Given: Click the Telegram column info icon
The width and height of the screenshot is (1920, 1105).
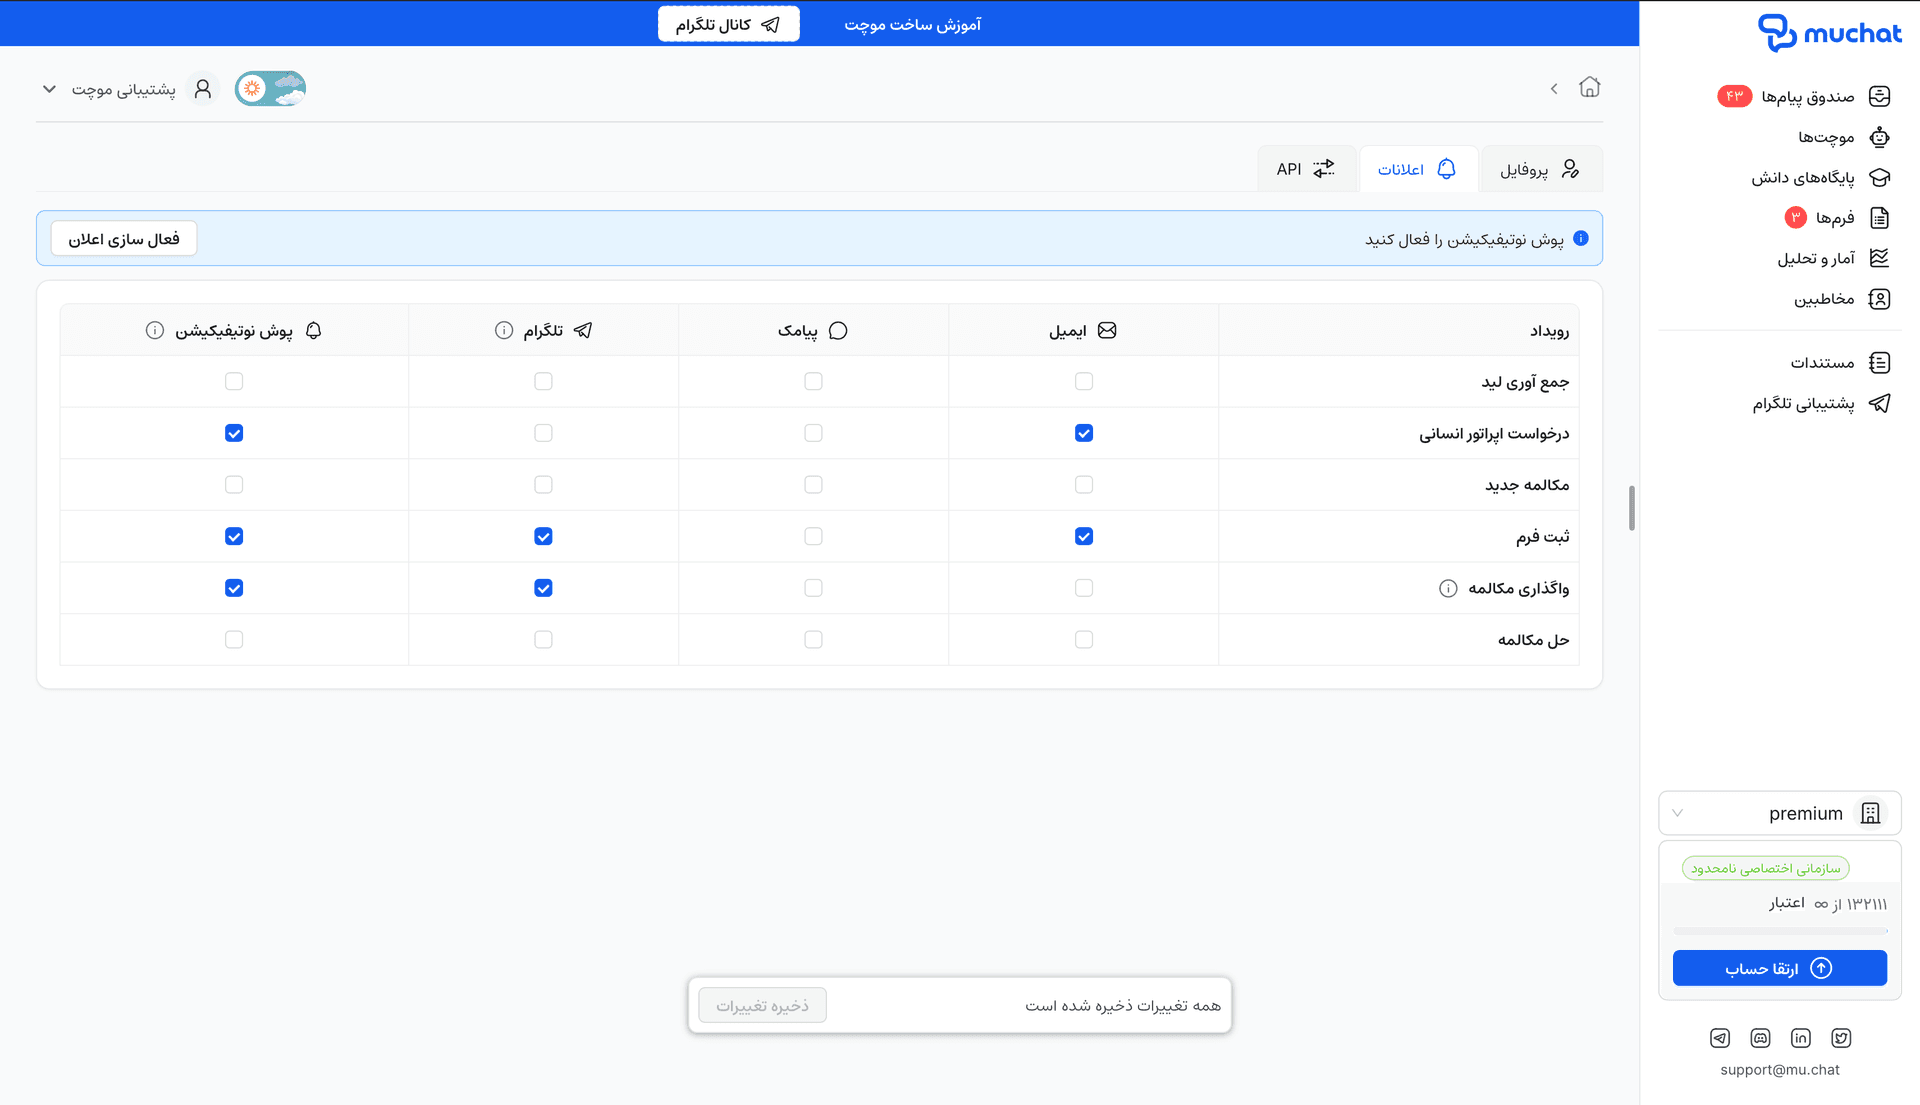Looking at the screenshot, I should 504,330.
